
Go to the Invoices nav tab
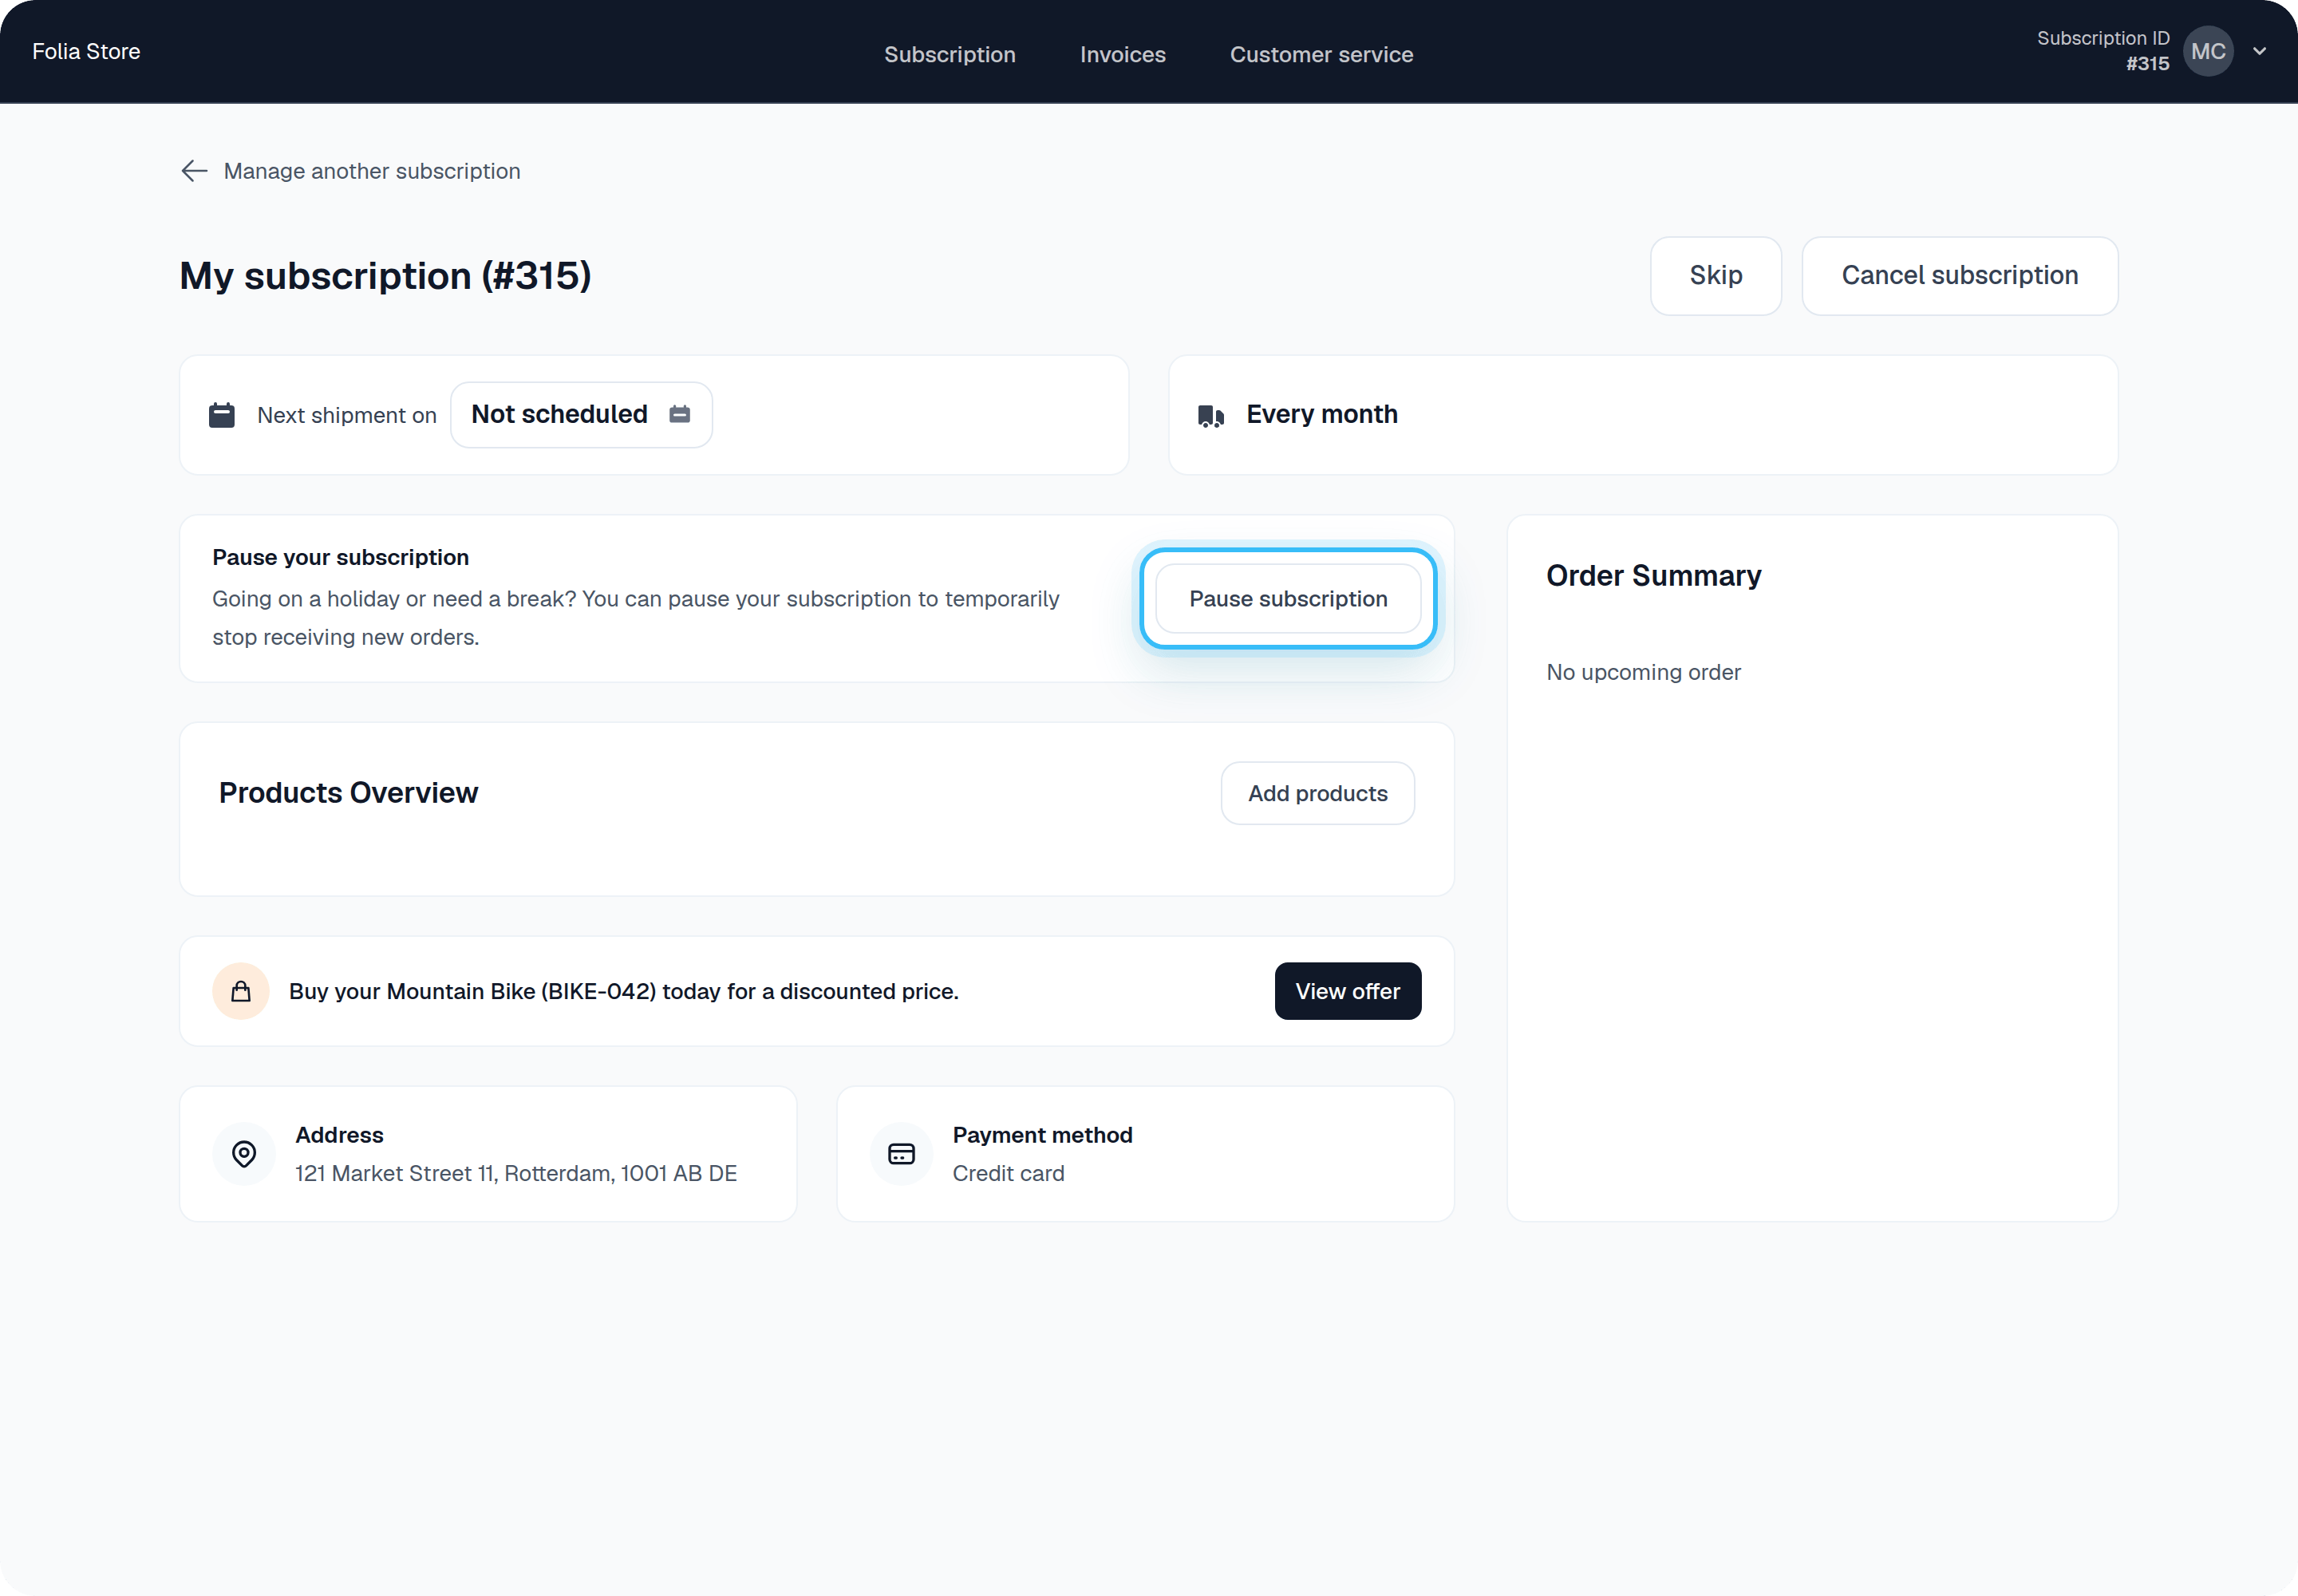point(1123,54)
